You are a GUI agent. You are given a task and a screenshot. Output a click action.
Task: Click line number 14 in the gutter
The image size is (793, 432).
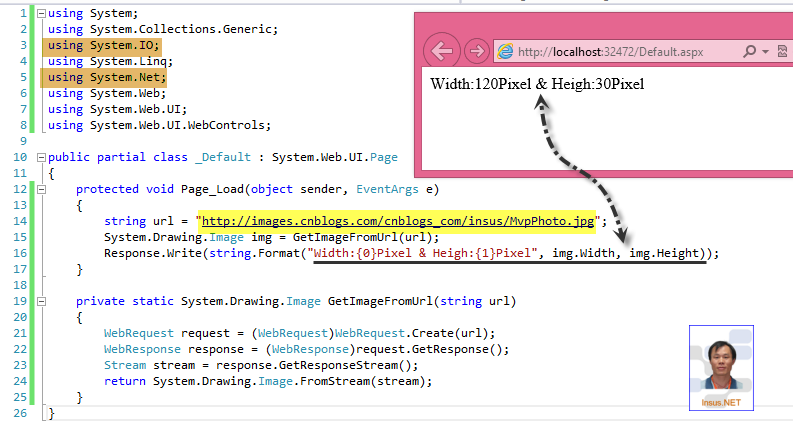20,221
